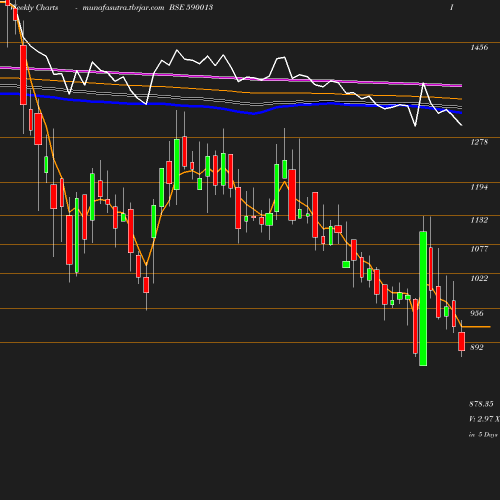Click the 878.35 closing price value

click(x=481, y=404)
